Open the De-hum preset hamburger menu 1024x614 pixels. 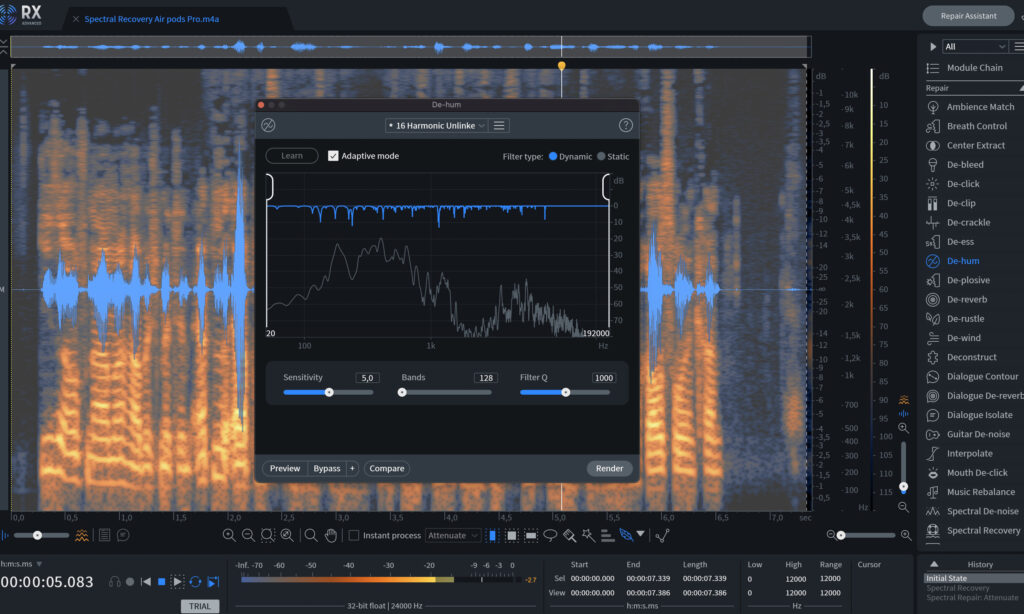(499, 125)
